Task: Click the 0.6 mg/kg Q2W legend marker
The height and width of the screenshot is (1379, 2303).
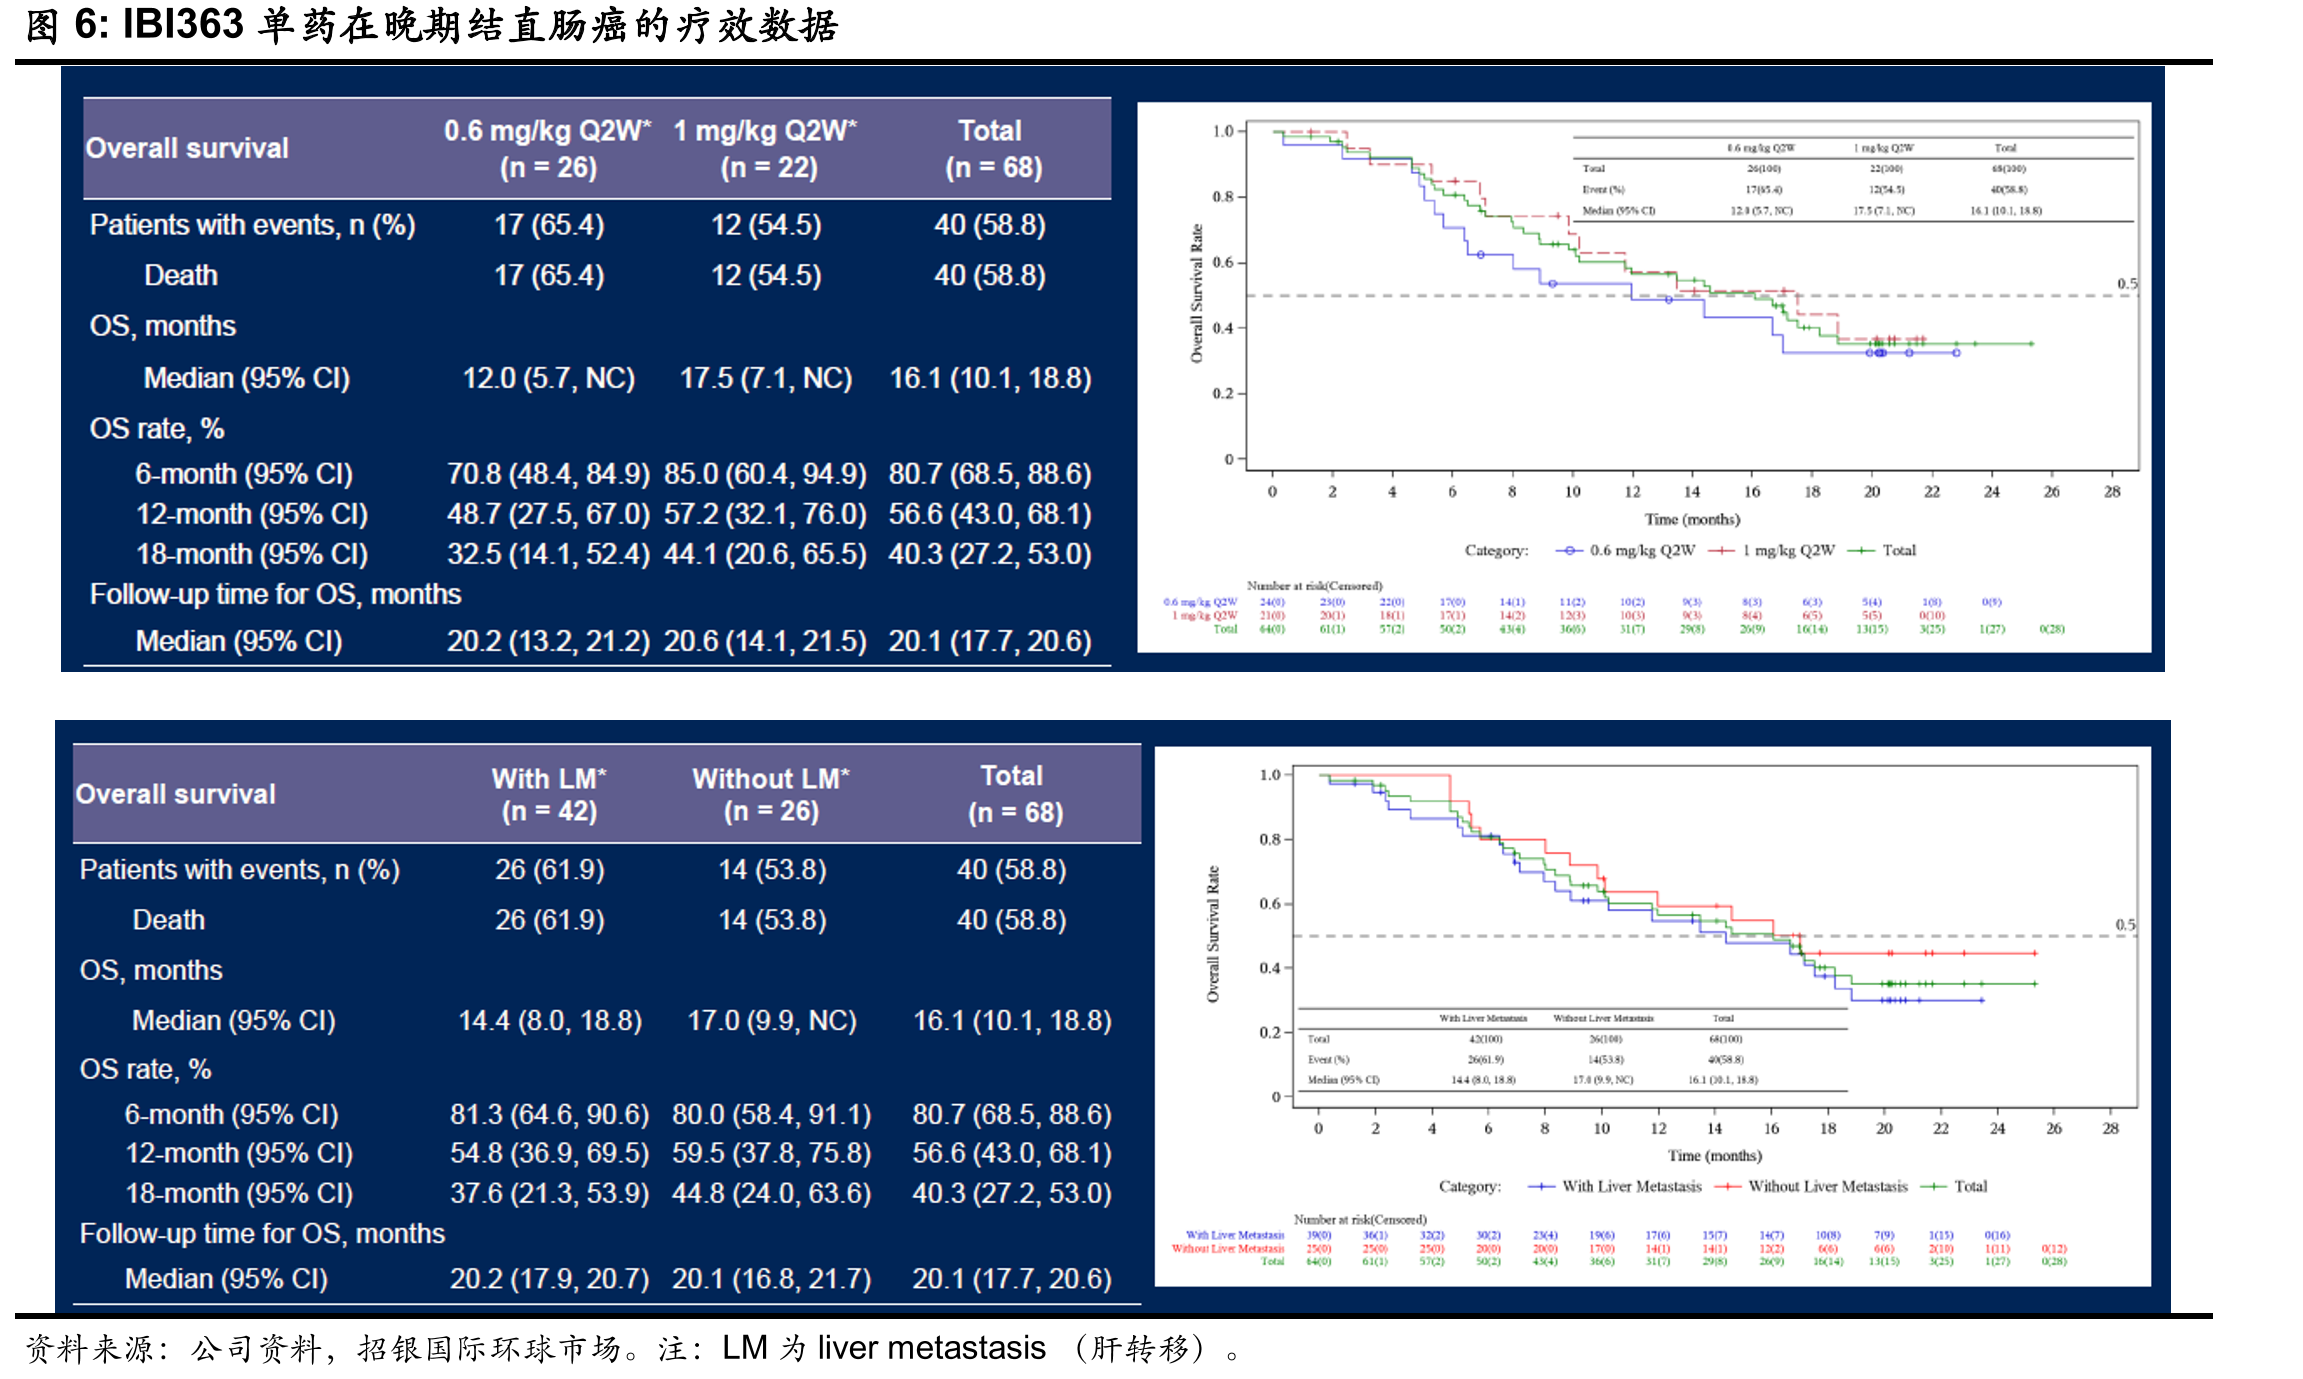Action: pyautogui.click(x=1569, y=550)
